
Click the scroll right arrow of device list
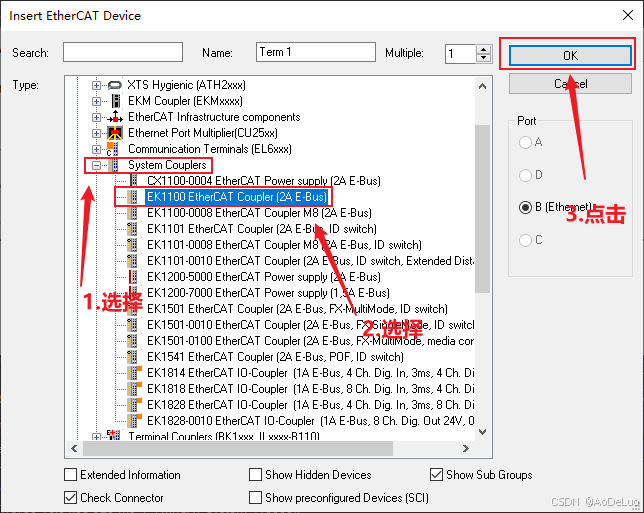(466, 449)
